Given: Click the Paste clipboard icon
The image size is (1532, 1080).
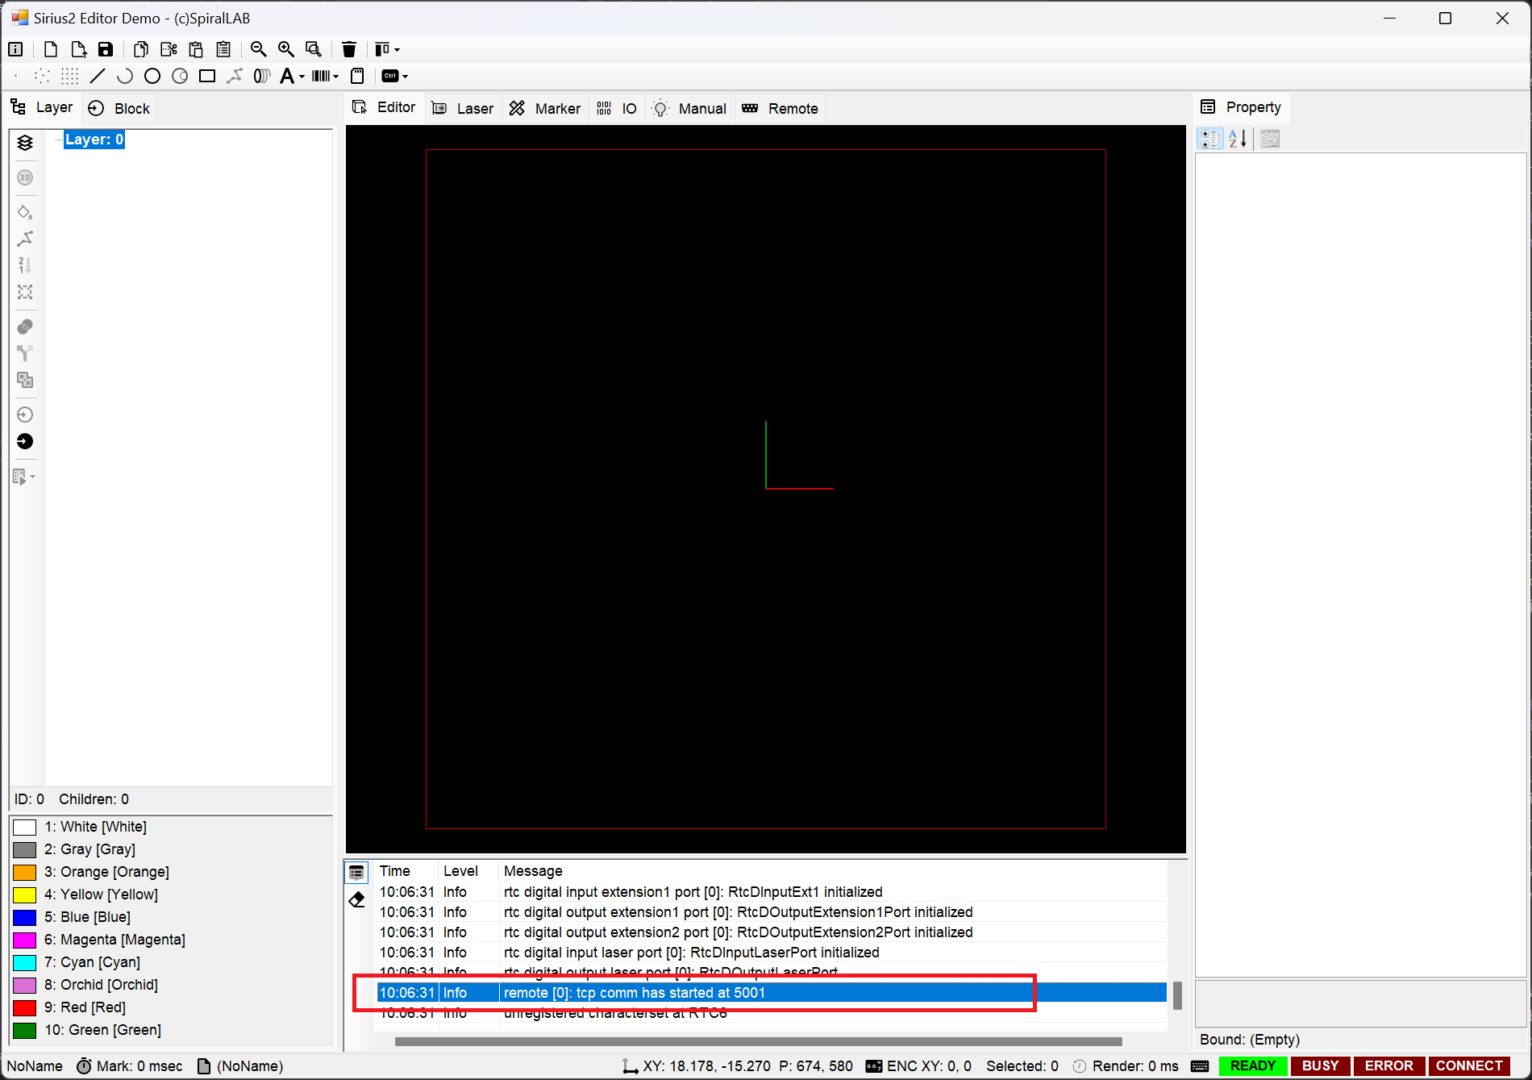Looking at the screenshot, I should tap(196, 49).
